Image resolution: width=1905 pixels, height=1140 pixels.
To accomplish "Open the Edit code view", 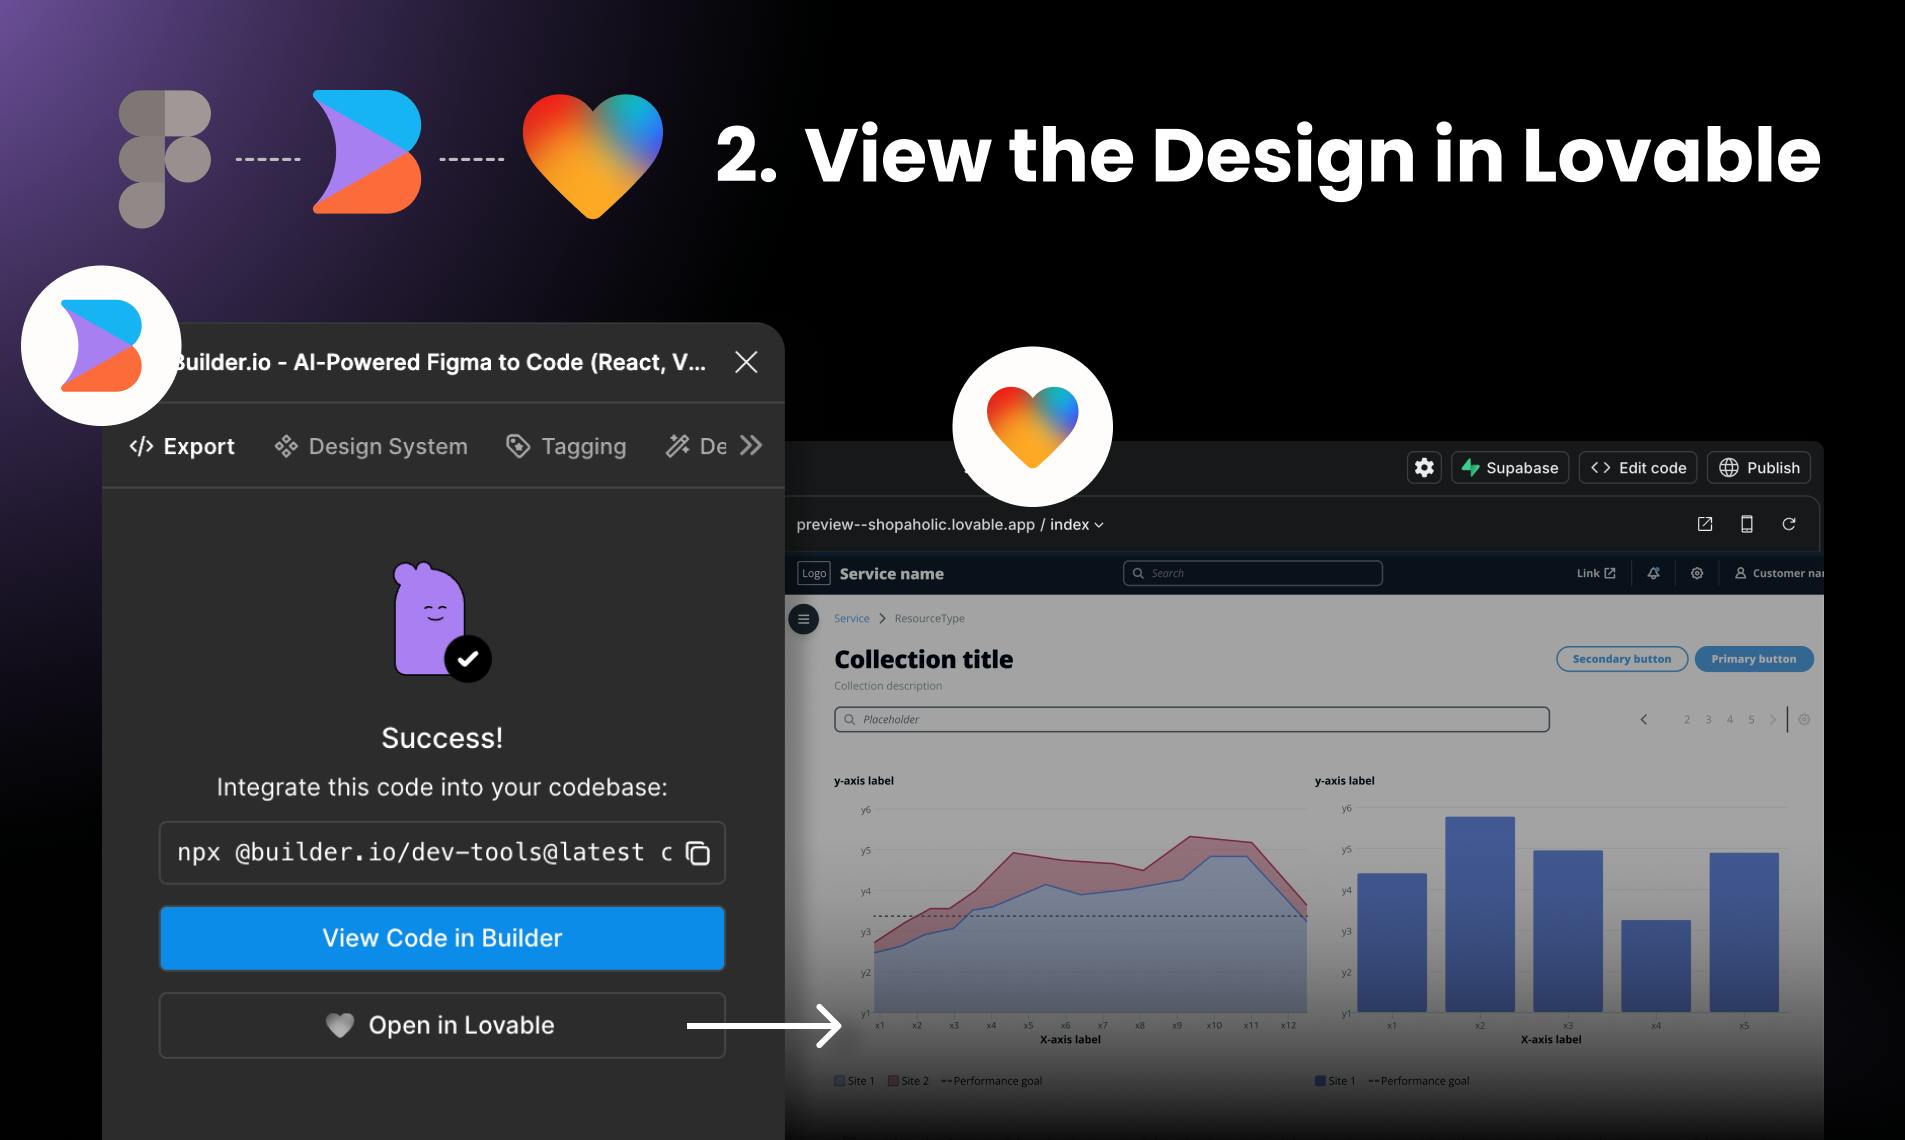I will coord(1638,467).
